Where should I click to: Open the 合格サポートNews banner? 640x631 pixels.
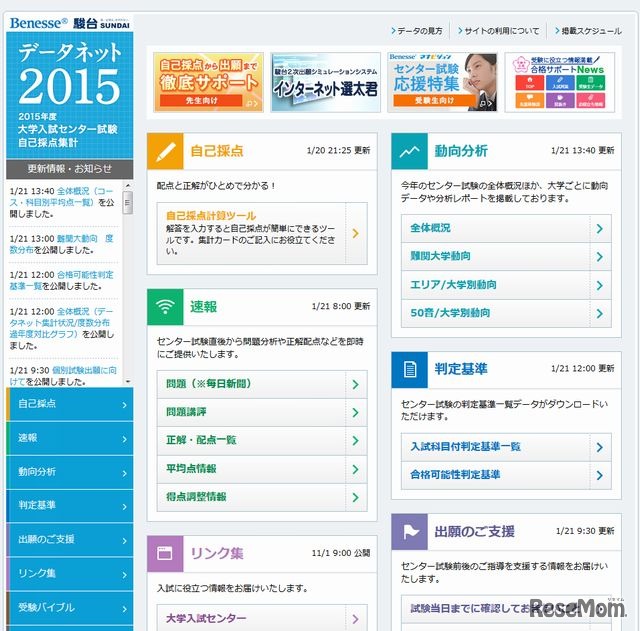pos(560,82)
